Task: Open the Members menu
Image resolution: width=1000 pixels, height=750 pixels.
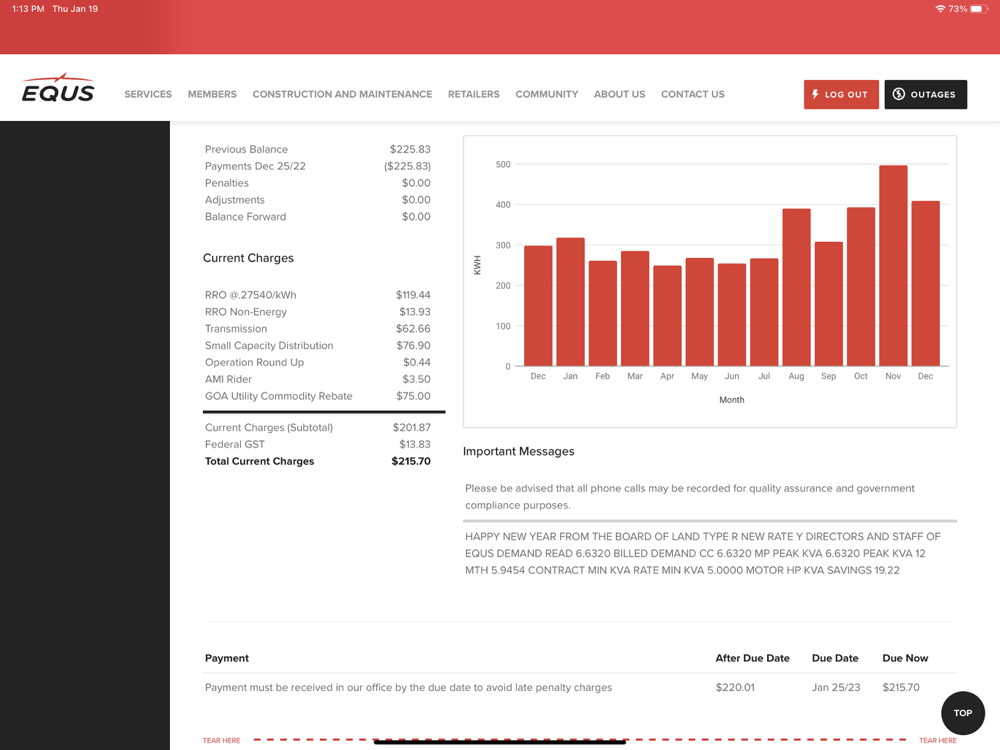Action: [212, 94]
